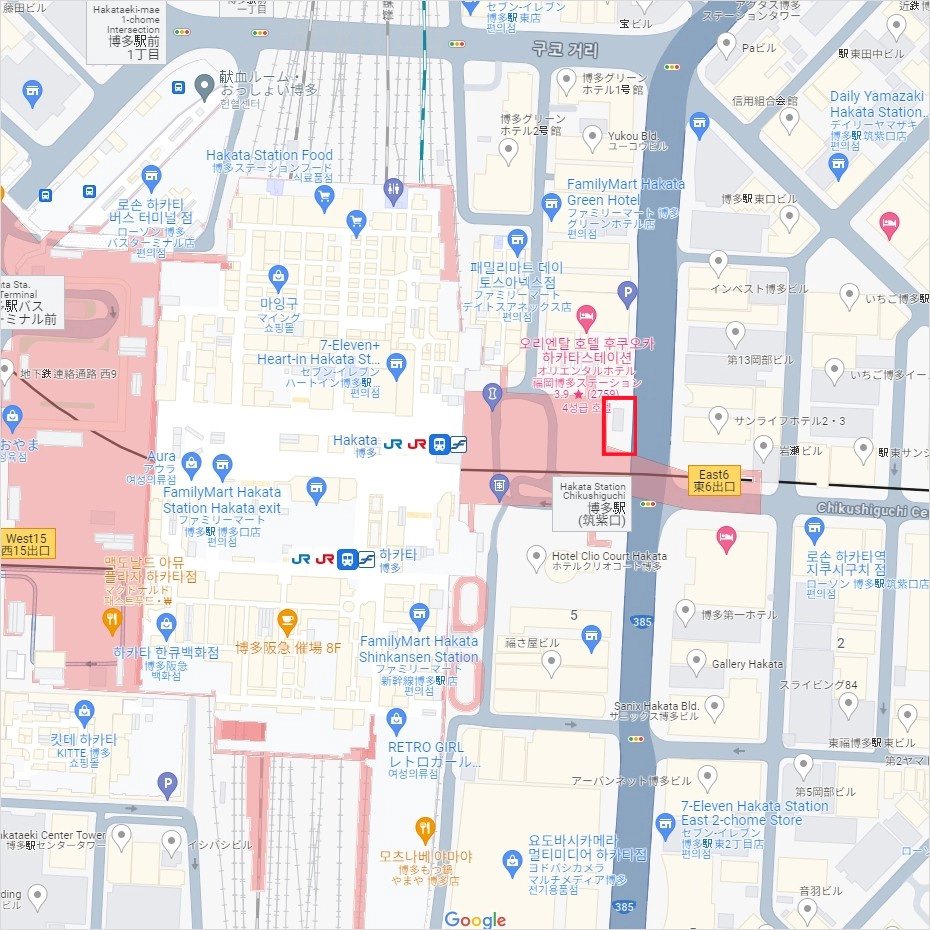The width and height of the screenshot is (930, 930).
Task: Click the 7-Eleven Hakata Station East 2-chome icon
Action: click(x=665, y=825)
